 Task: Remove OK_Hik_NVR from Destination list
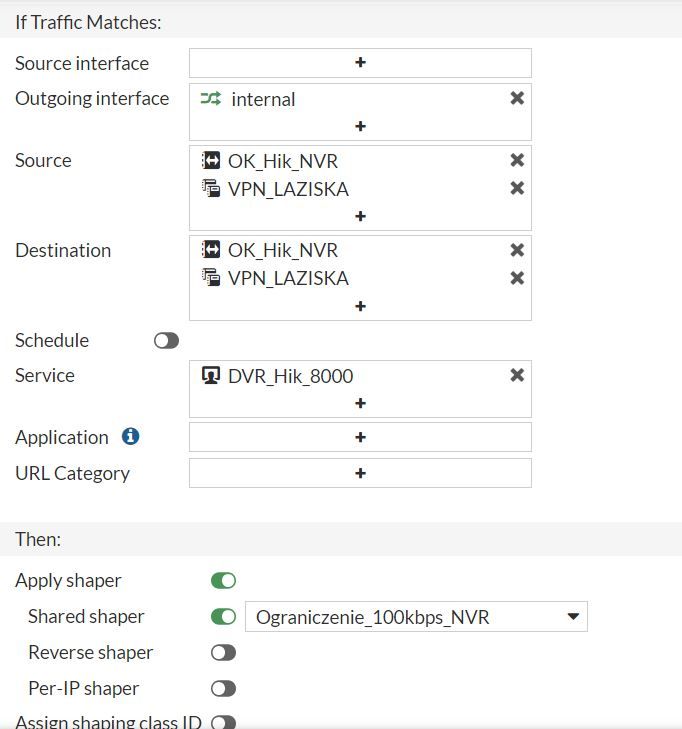point(517,250)
